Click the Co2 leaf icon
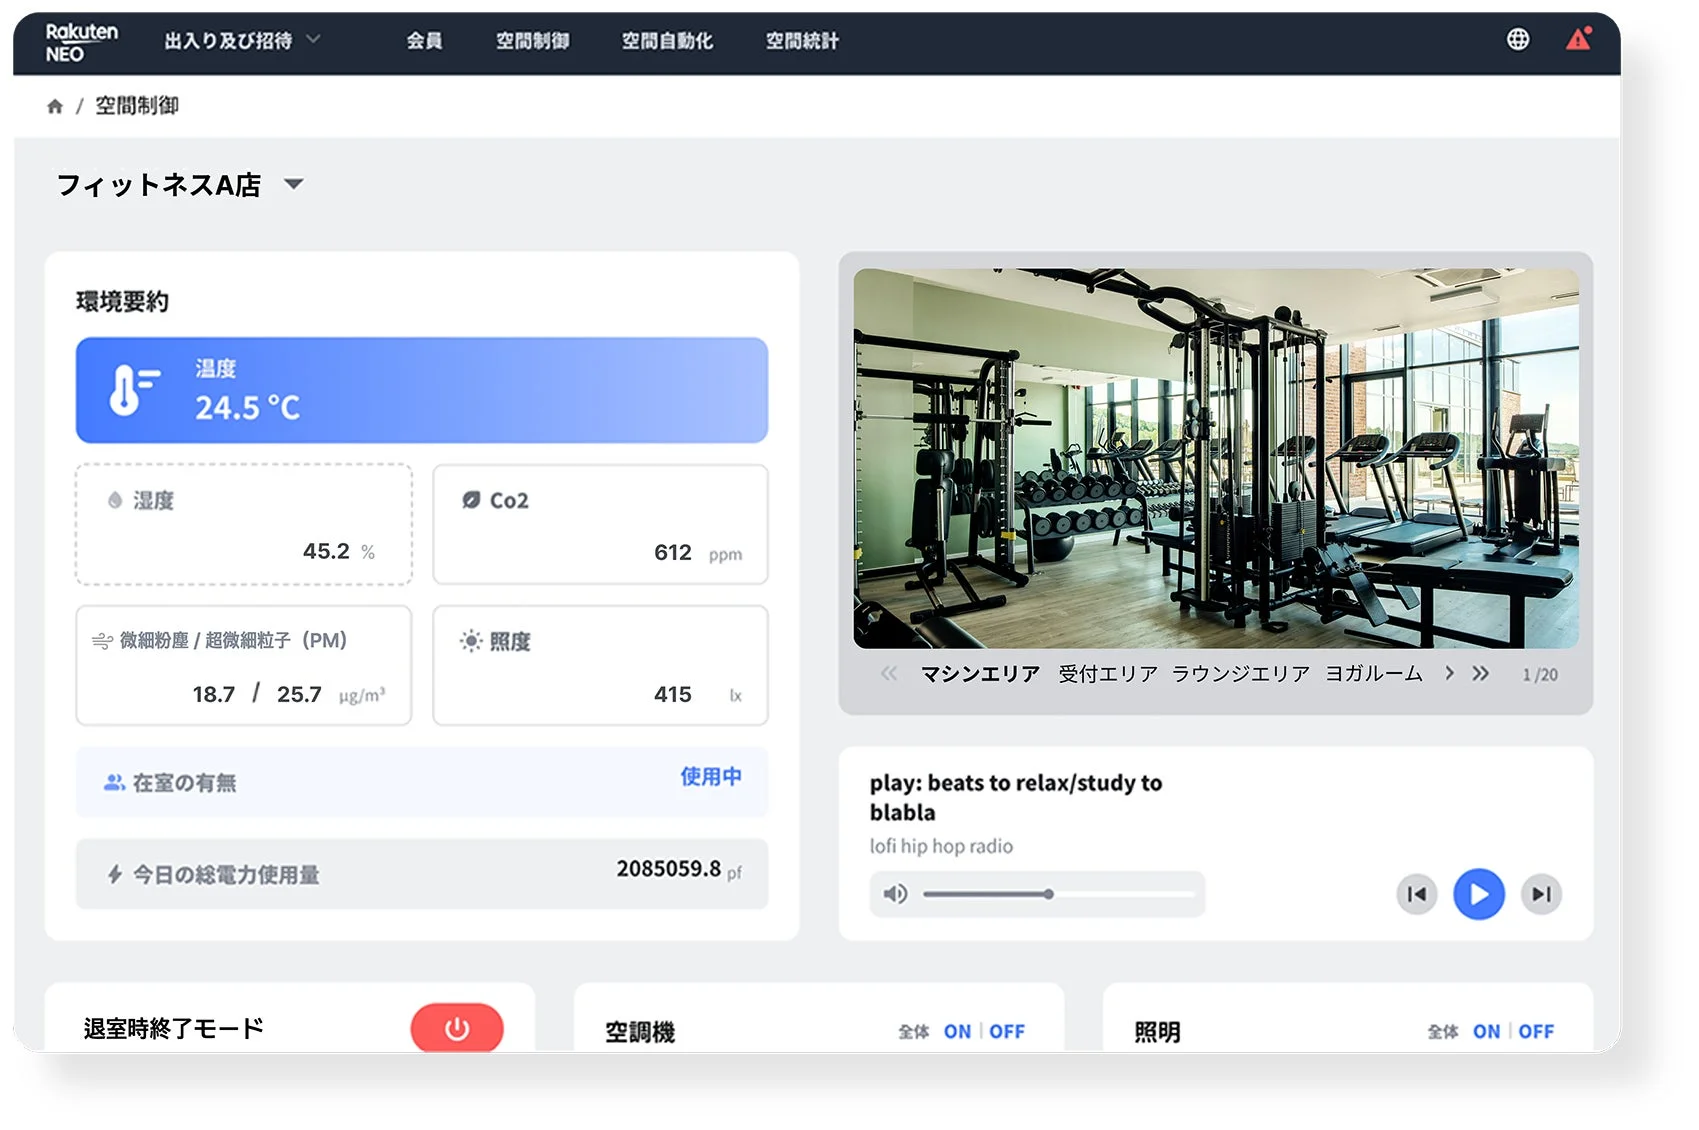The height and width of the screenshot is (1130, 1699). tap(471, 500)
